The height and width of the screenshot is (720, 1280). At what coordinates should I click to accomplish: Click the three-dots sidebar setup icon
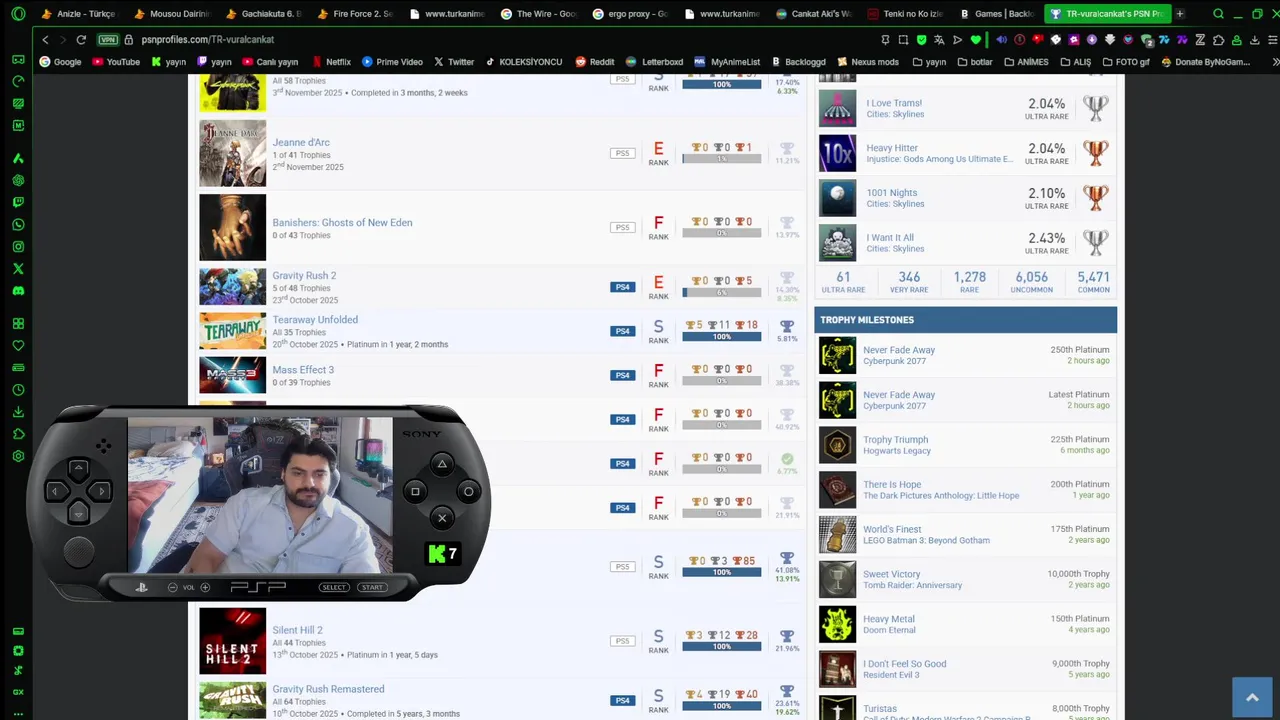click(x=18, y=713)
